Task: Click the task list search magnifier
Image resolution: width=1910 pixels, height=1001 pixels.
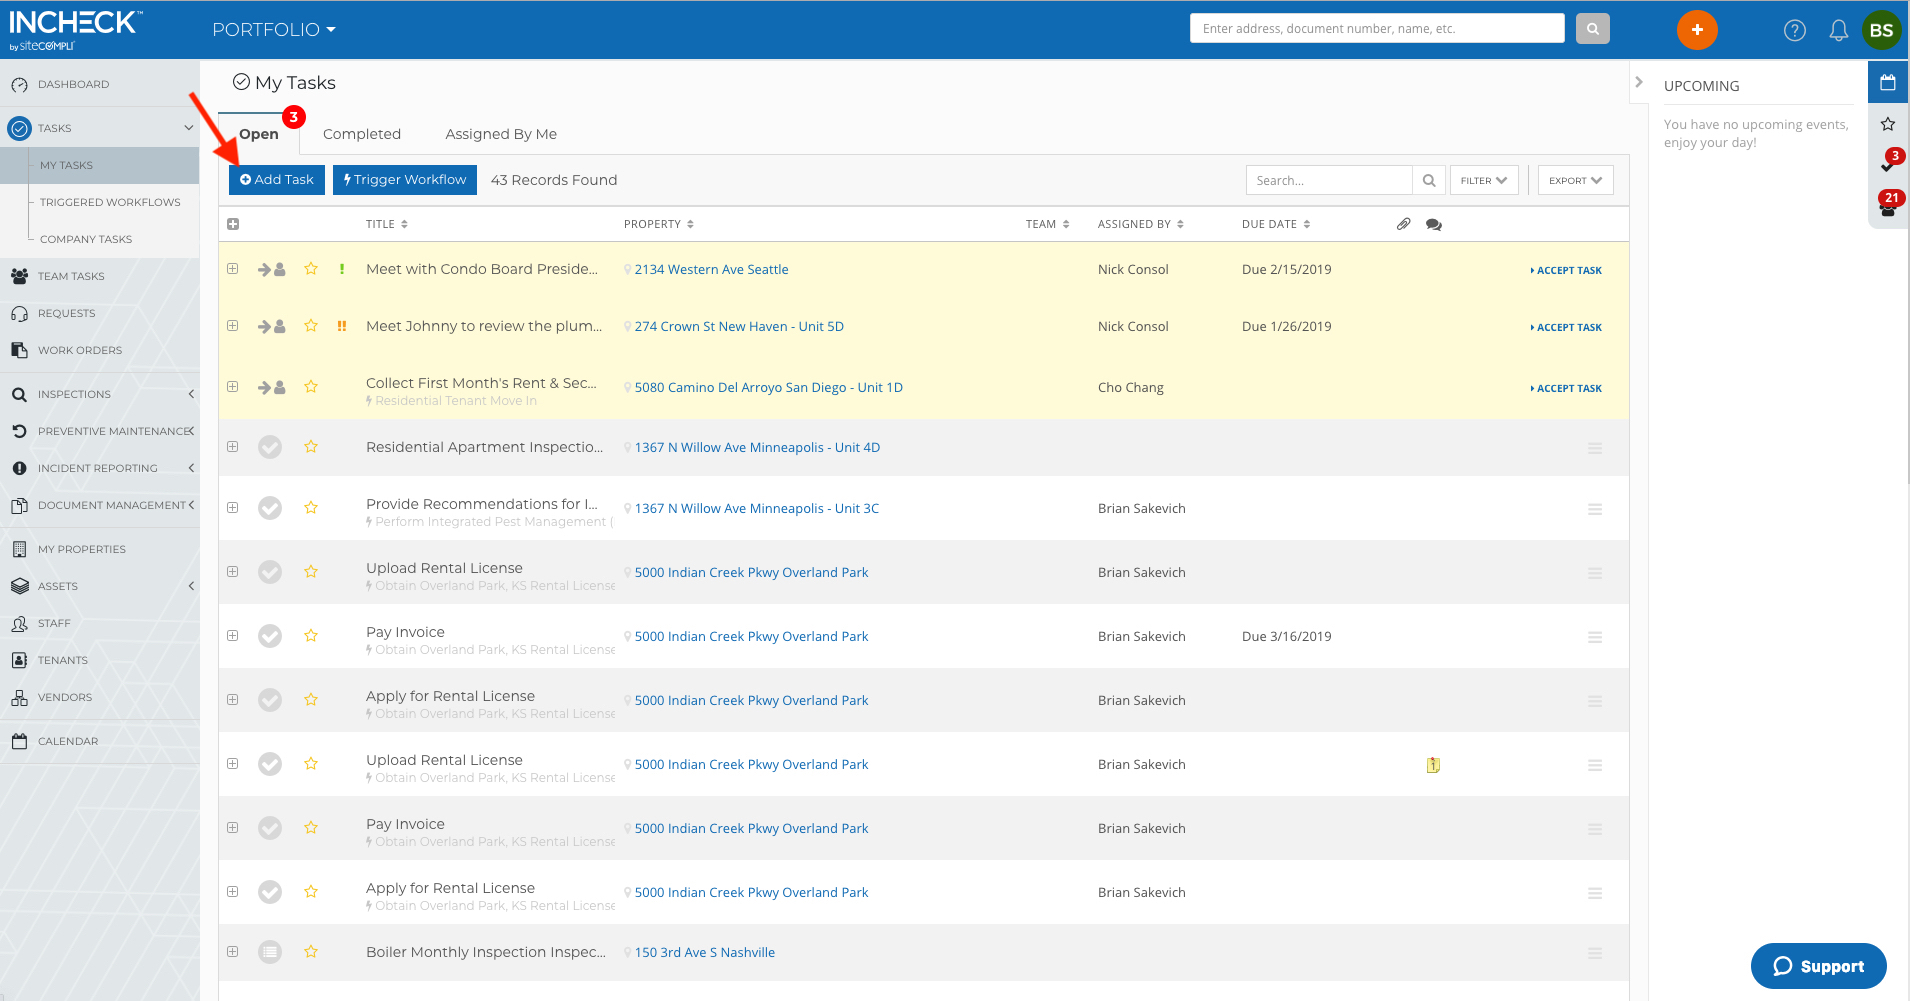Action: pyautogui.click(x=1428, y=181)
